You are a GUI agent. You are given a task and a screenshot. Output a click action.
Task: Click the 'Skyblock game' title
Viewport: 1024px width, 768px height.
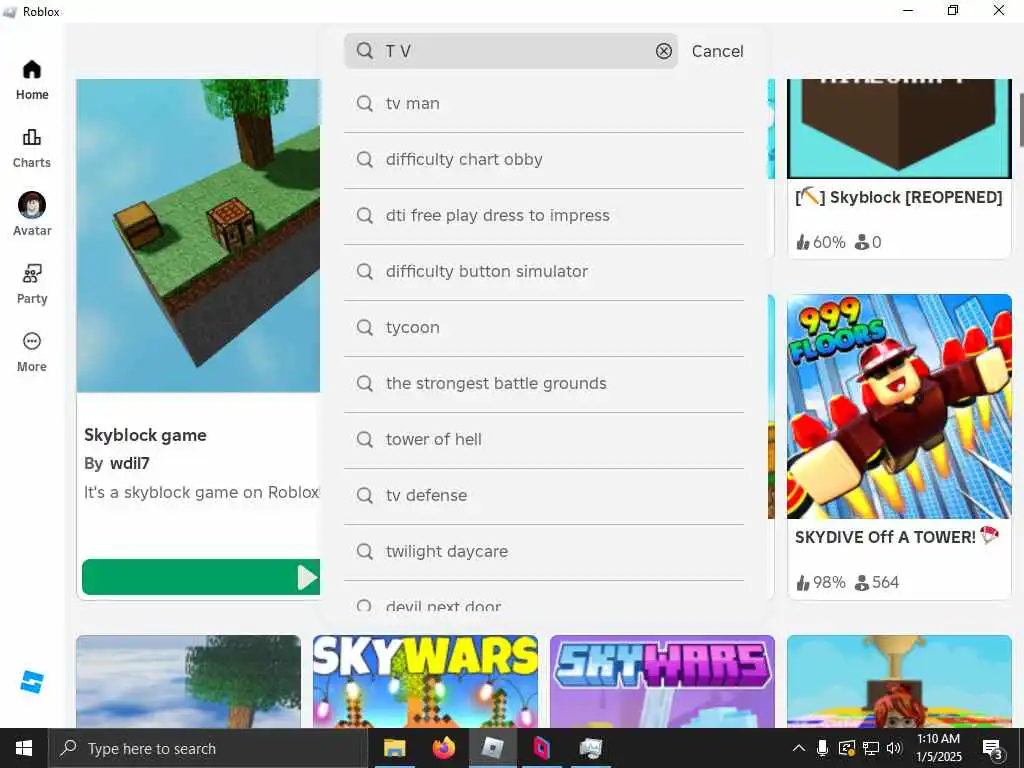(145, 435)
